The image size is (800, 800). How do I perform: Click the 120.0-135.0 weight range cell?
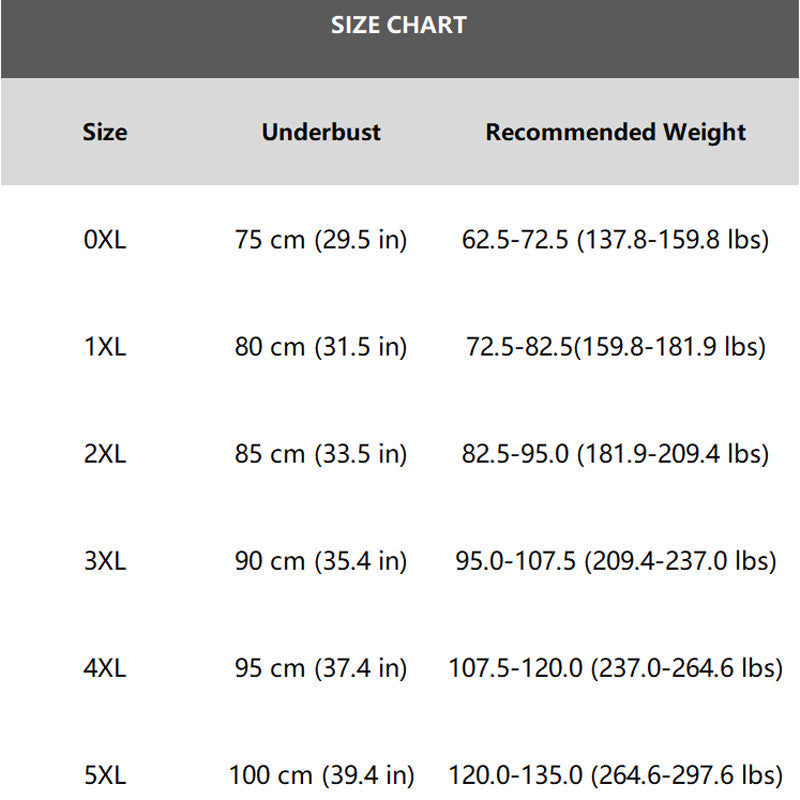pos(615,776)
